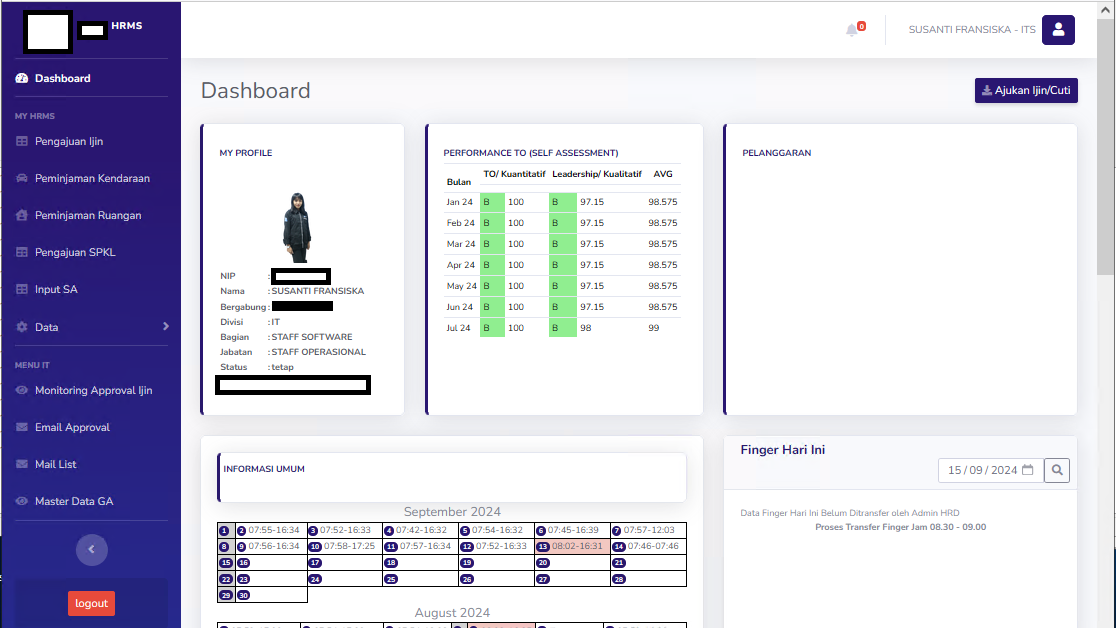
Task: Open the Dashboard menu item
Action: click(63, 78)
